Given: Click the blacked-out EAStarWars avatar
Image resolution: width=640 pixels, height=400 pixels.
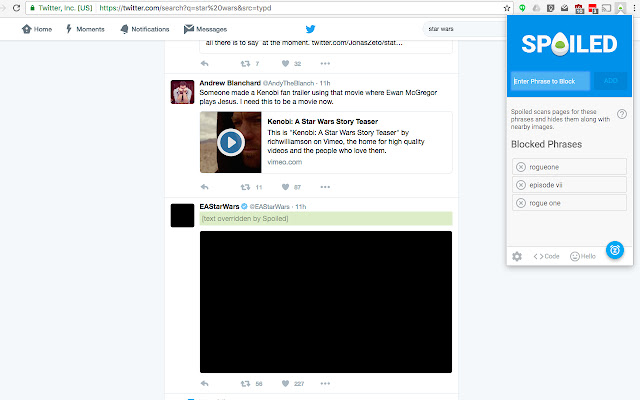Looking at the screenshot, I should click(182, 216).
